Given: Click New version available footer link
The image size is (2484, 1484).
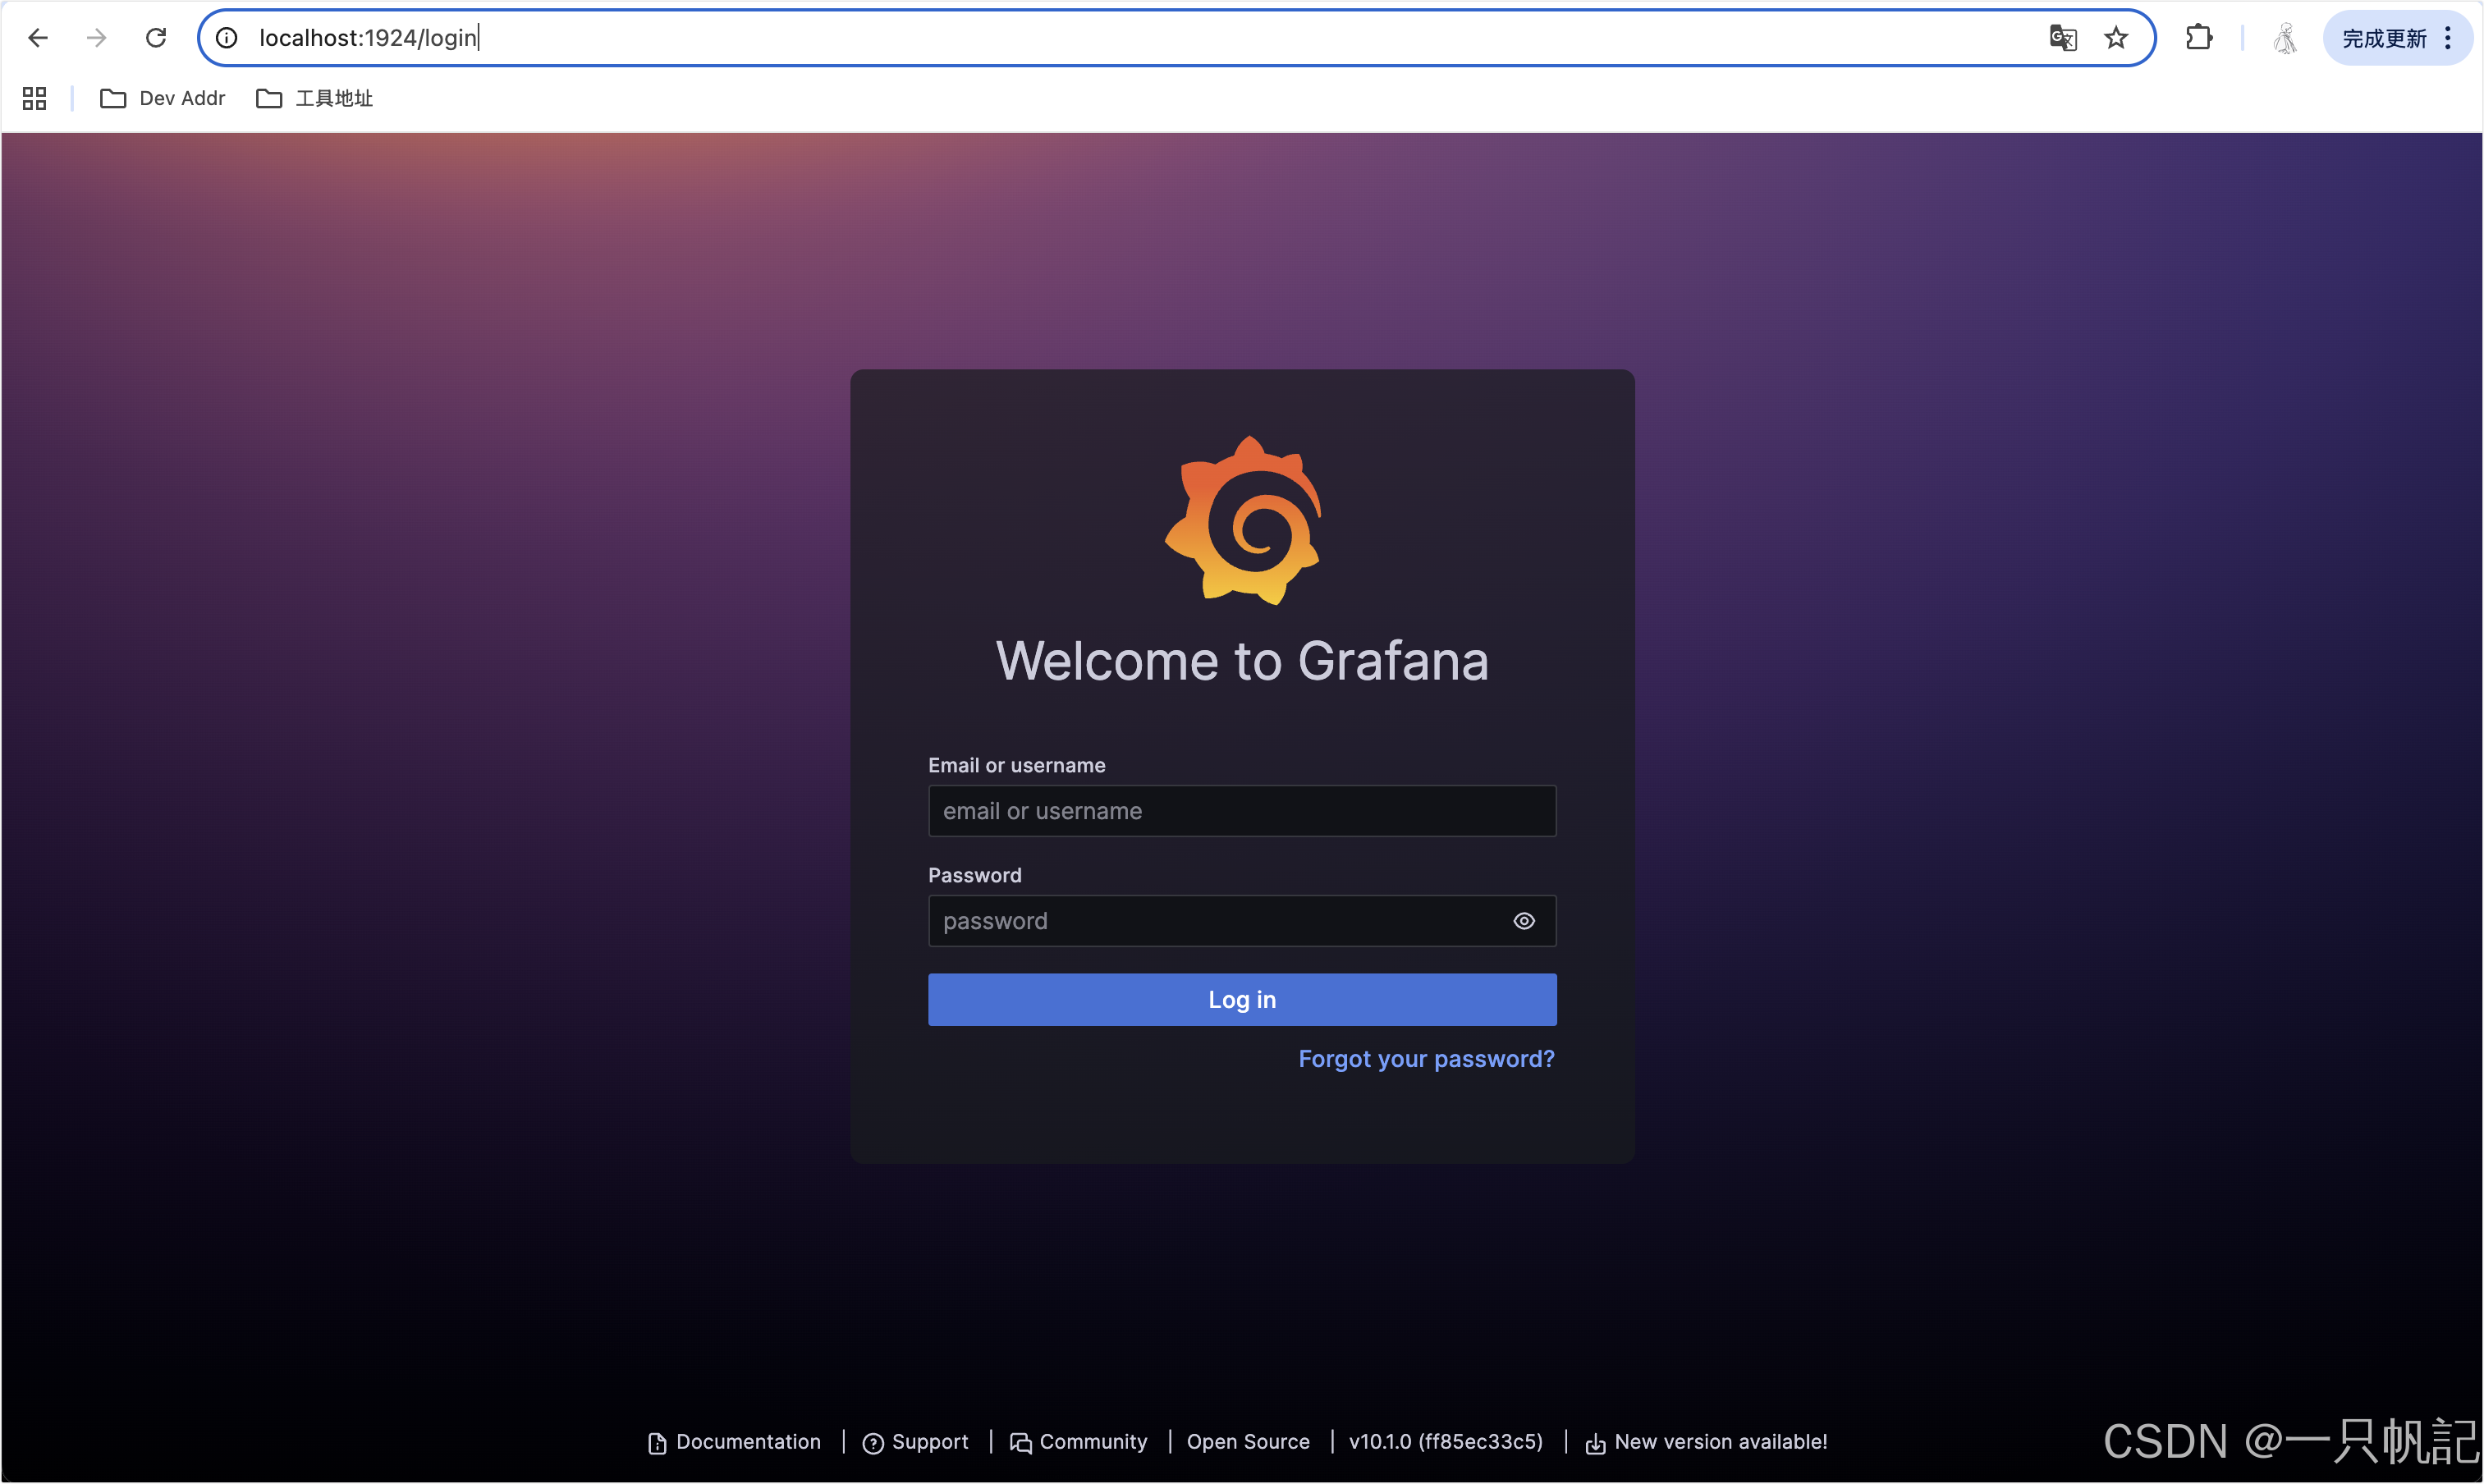Looking at the screenshot, I should click(1707, 1442).
